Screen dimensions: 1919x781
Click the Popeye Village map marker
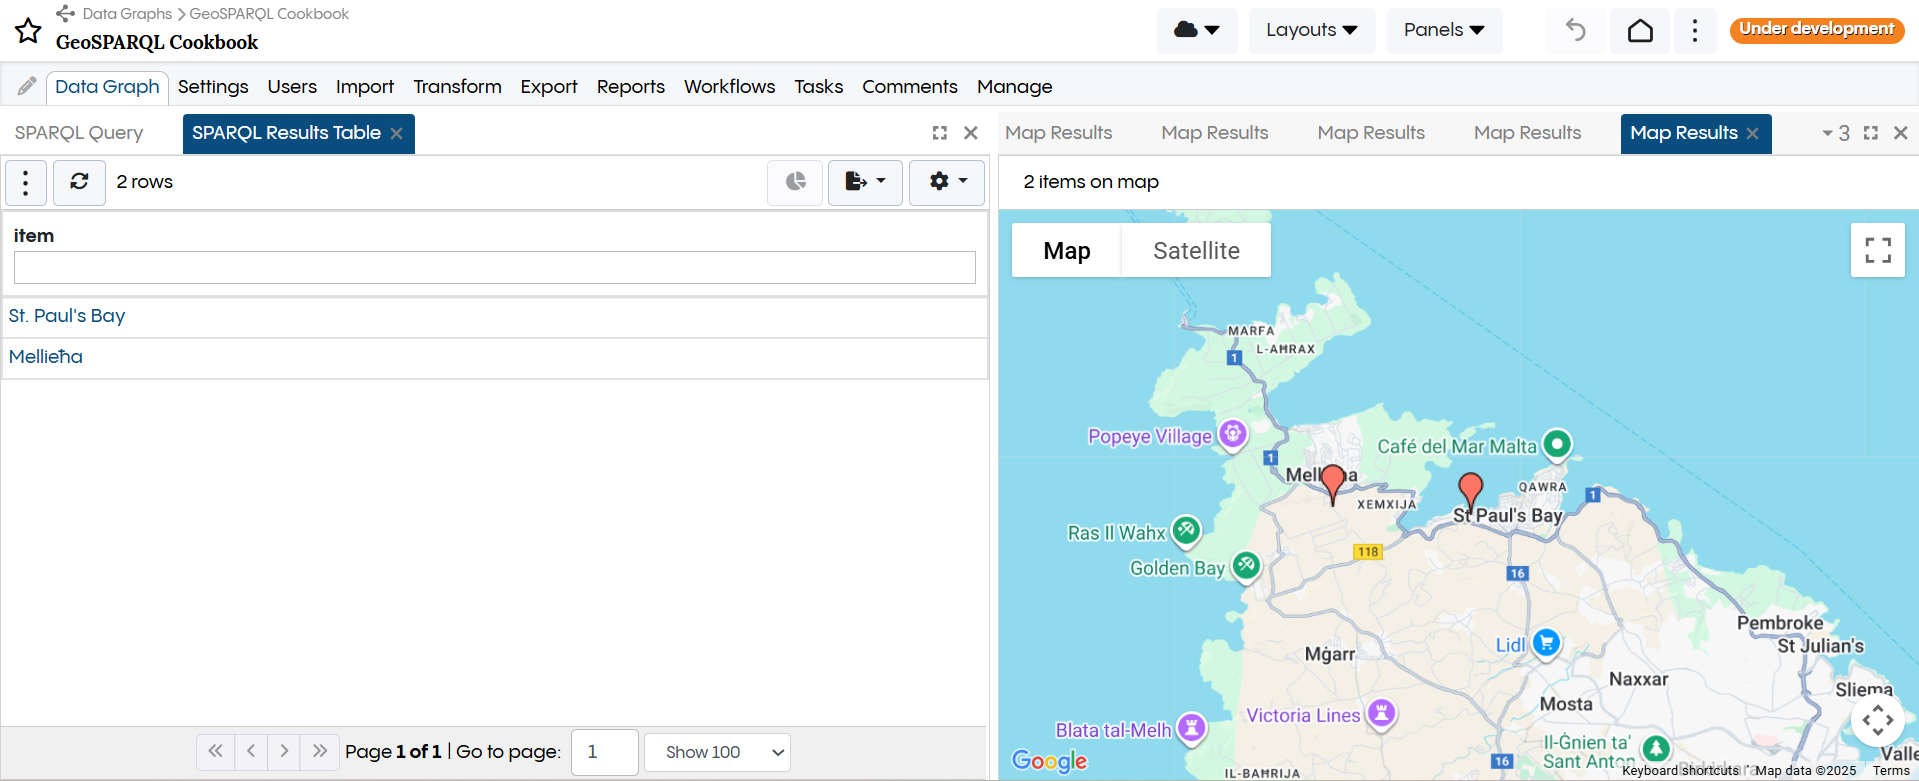click(x=1233, y=434)
